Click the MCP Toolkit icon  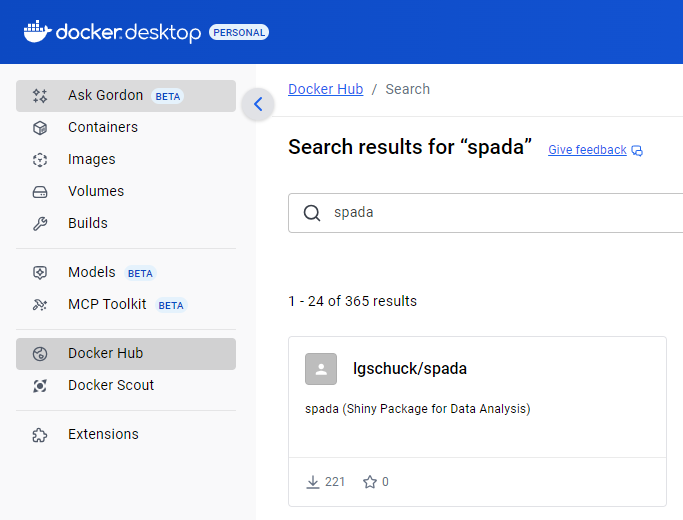[40, 305]
